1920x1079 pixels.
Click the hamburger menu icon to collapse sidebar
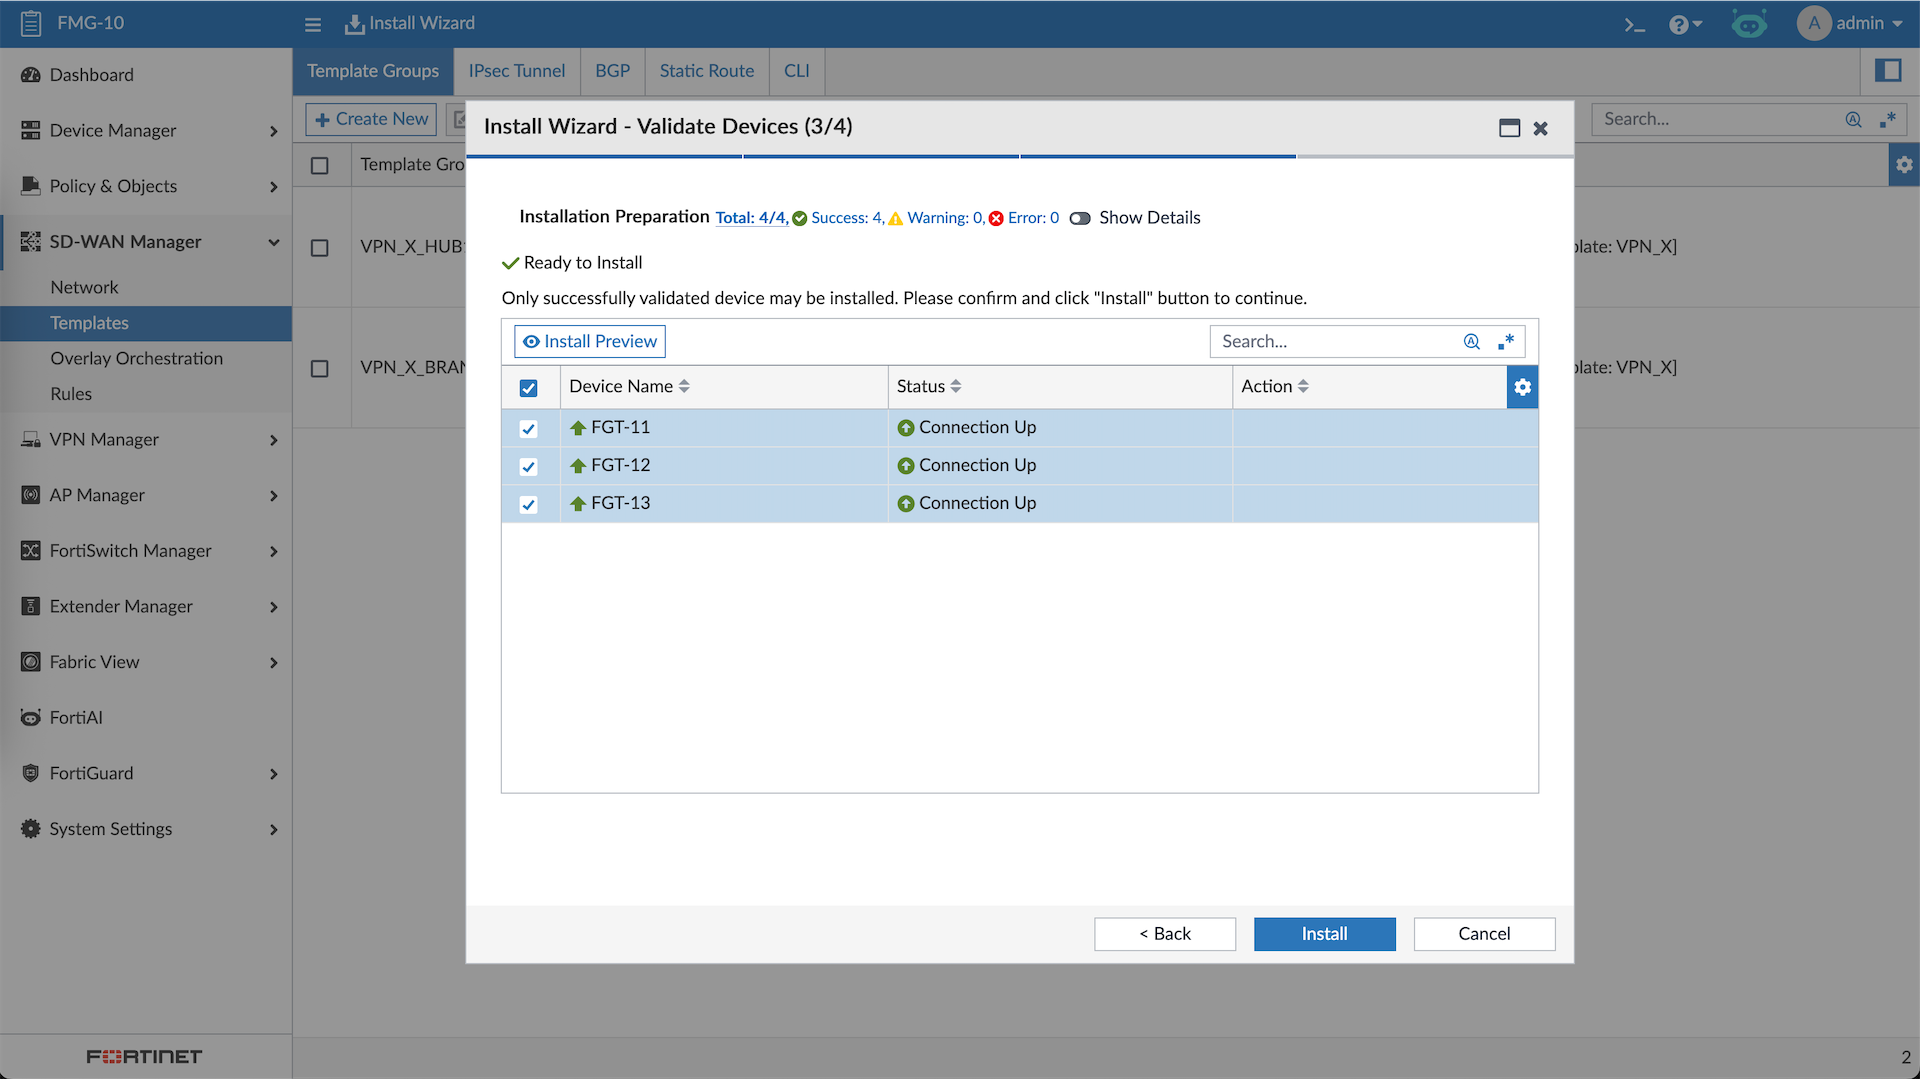coord(313,24)
